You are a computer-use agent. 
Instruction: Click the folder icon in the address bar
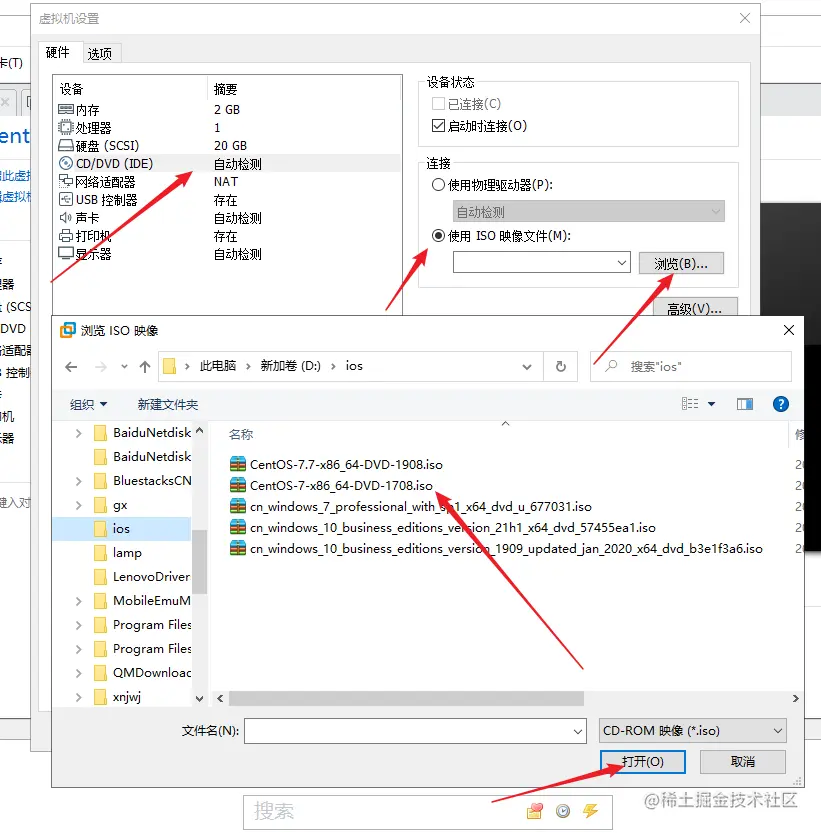coord(170,366)
